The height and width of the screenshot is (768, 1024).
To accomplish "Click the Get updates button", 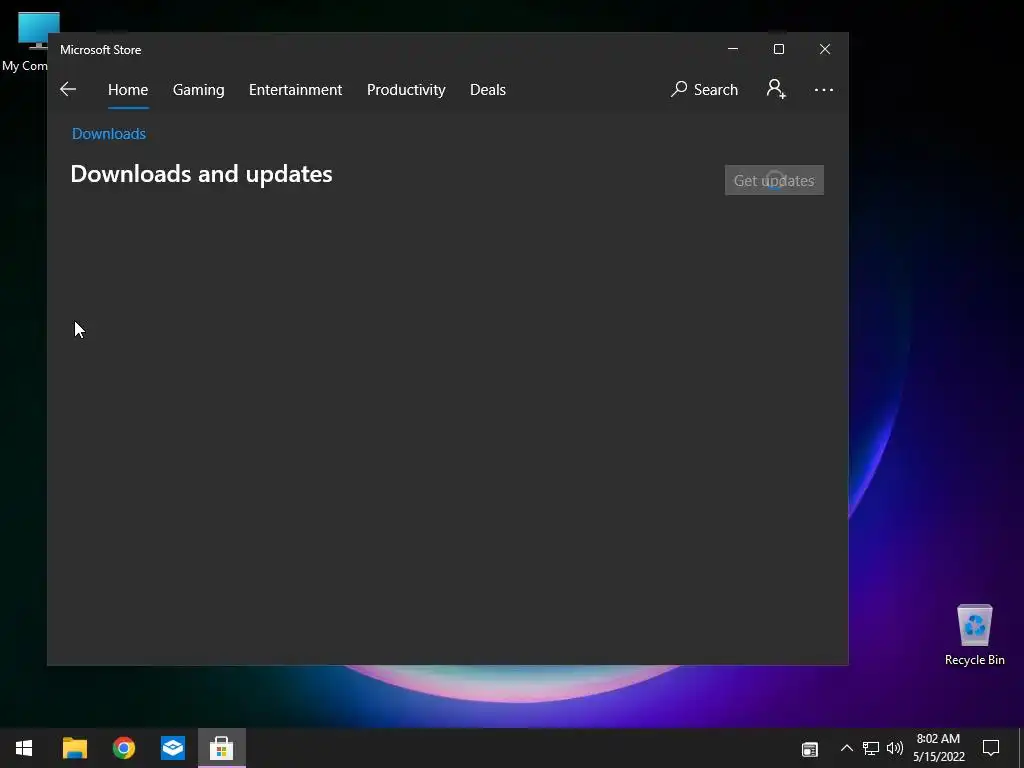I will point(774,180).
